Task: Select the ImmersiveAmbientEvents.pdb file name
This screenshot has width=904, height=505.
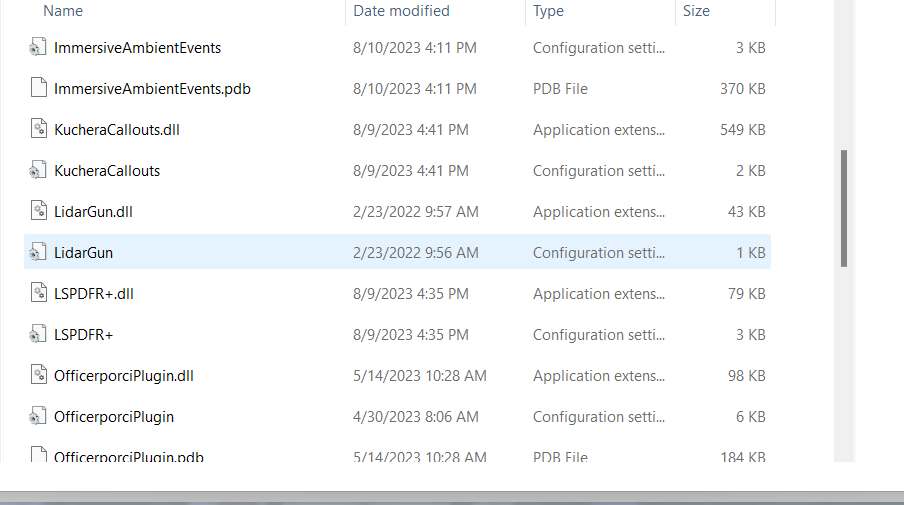Action: pyautogui.click(x=152, y=89)
